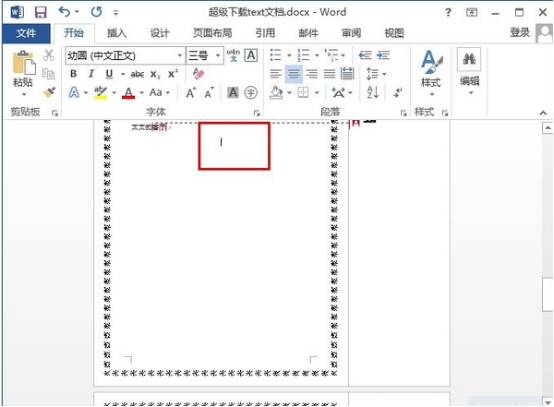Open borders dropdown arrow
The height and width of the screenshot is (407, 554).
317,93
